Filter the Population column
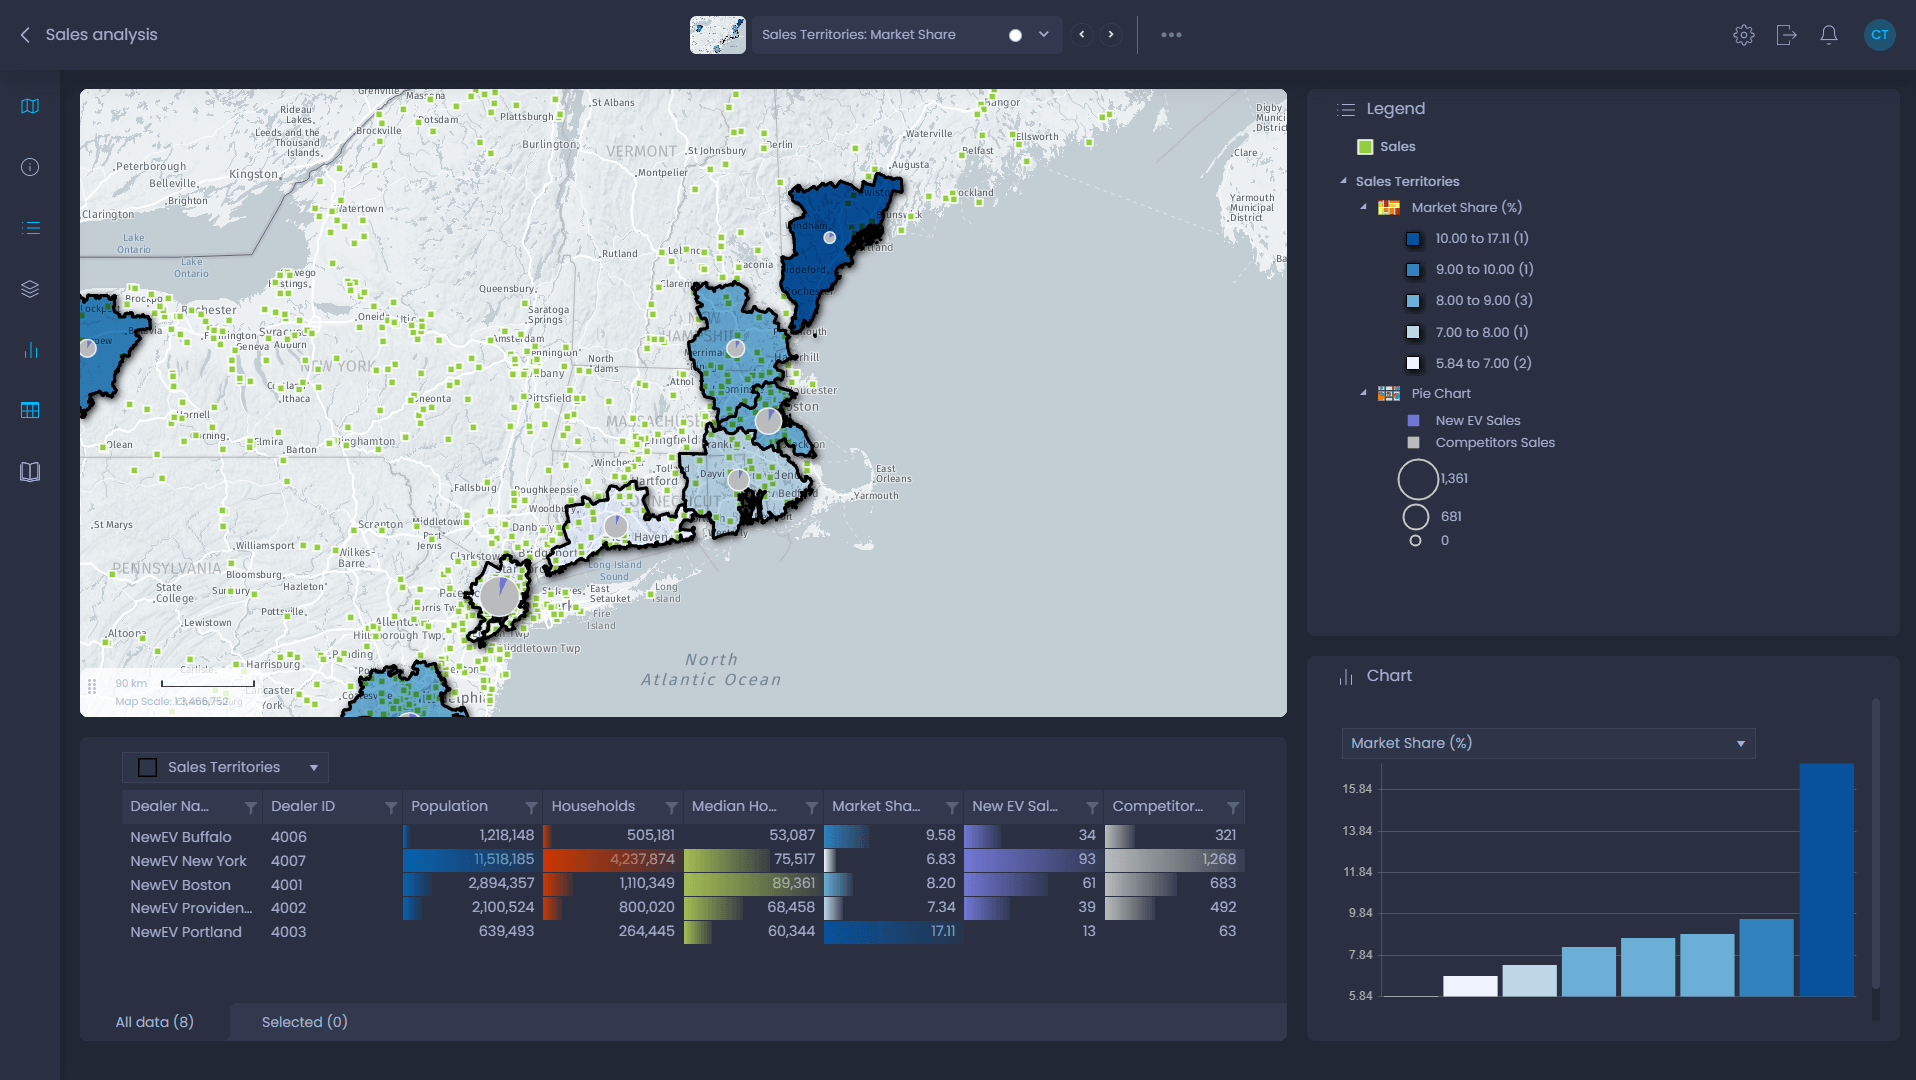The image size is (1916, 1080). (531, 807)
